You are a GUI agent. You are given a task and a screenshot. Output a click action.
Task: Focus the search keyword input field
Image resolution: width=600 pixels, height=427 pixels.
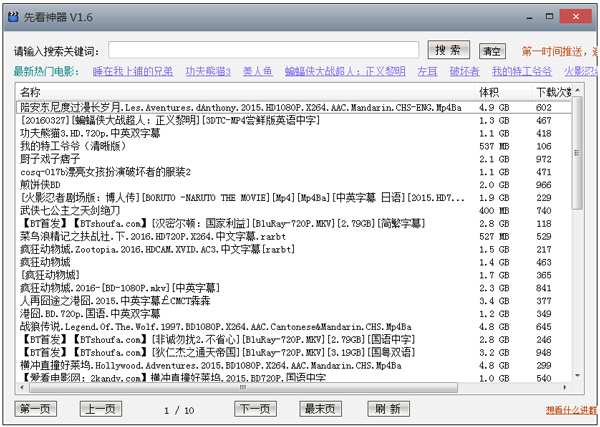pyautogui.click(x=264, y=50)
